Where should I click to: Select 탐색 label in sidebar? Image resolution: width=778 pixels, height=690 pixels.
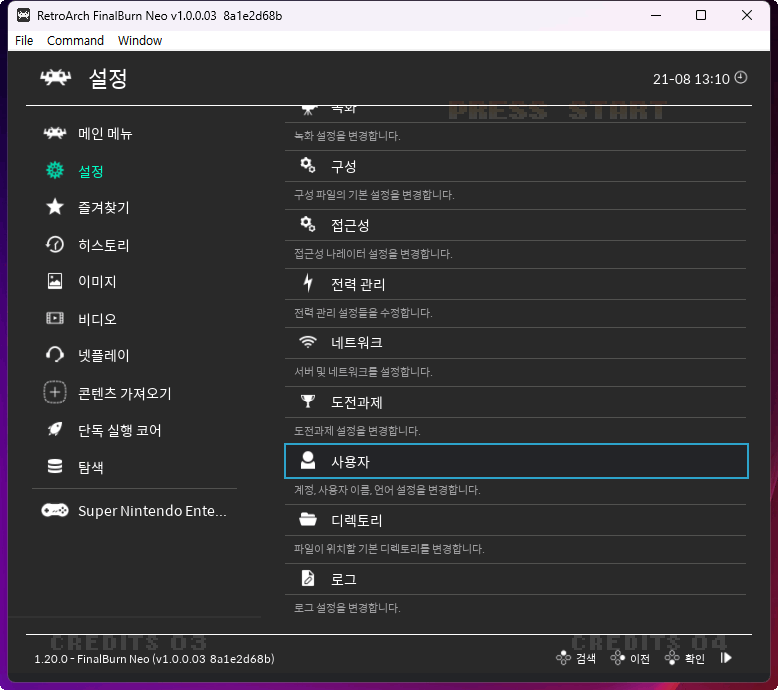91,467
